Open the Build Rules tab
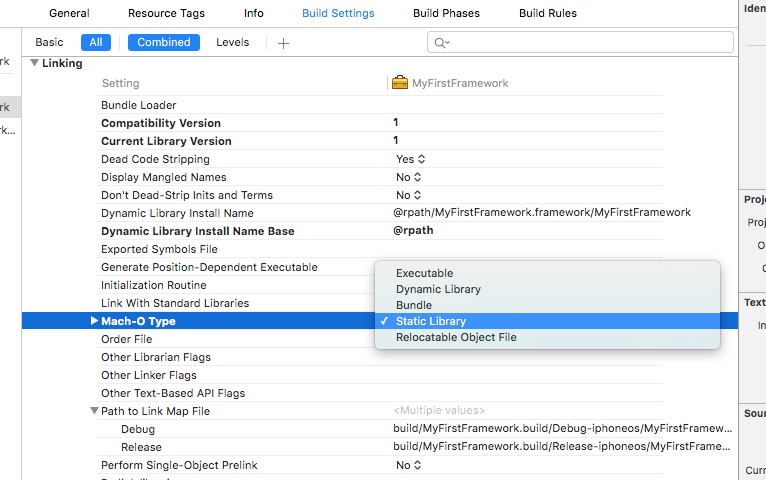This screenshot has width=766, height=480. pos(548,13)
